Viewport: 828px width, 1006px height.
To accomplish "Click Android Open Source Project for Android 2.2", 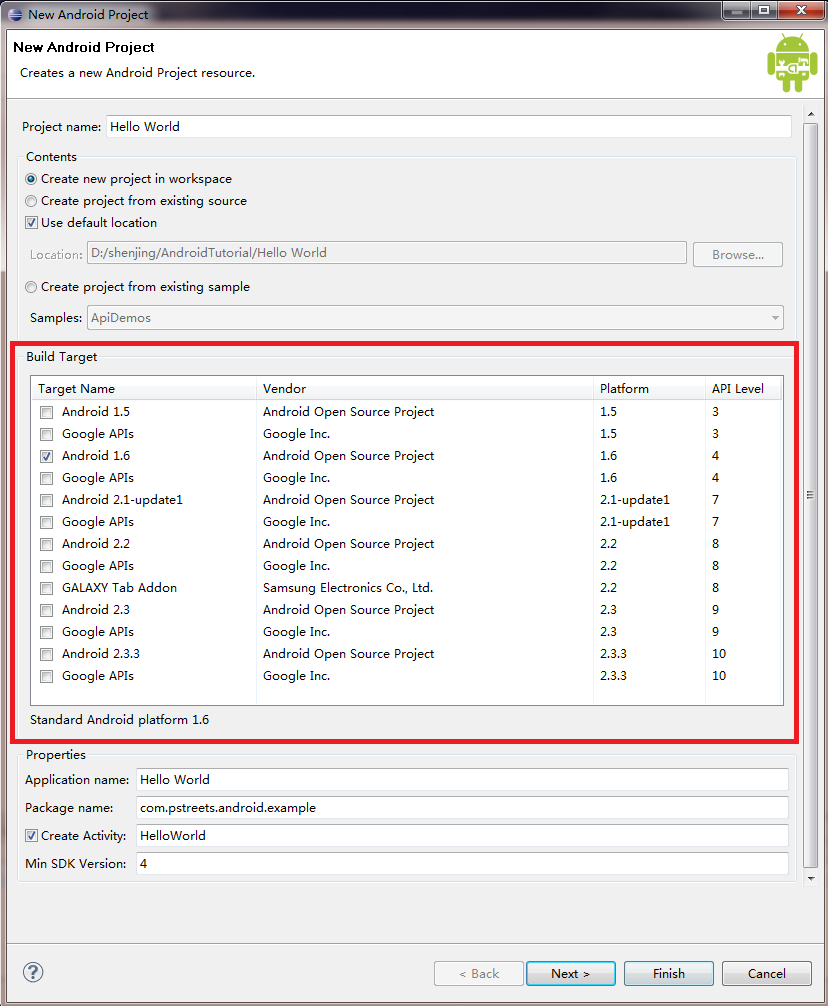I will coord(348,544).
